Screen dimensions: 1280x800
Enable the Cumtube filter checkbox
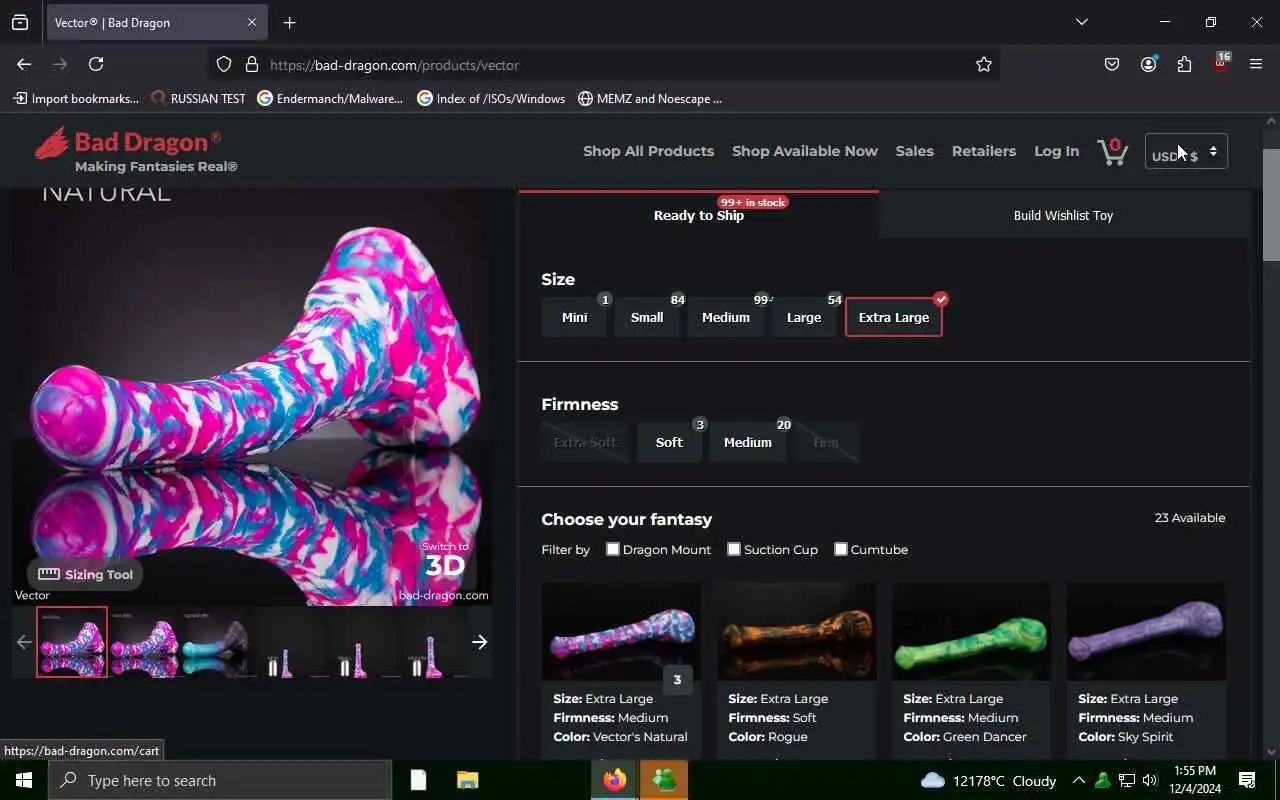pos(841,549)
